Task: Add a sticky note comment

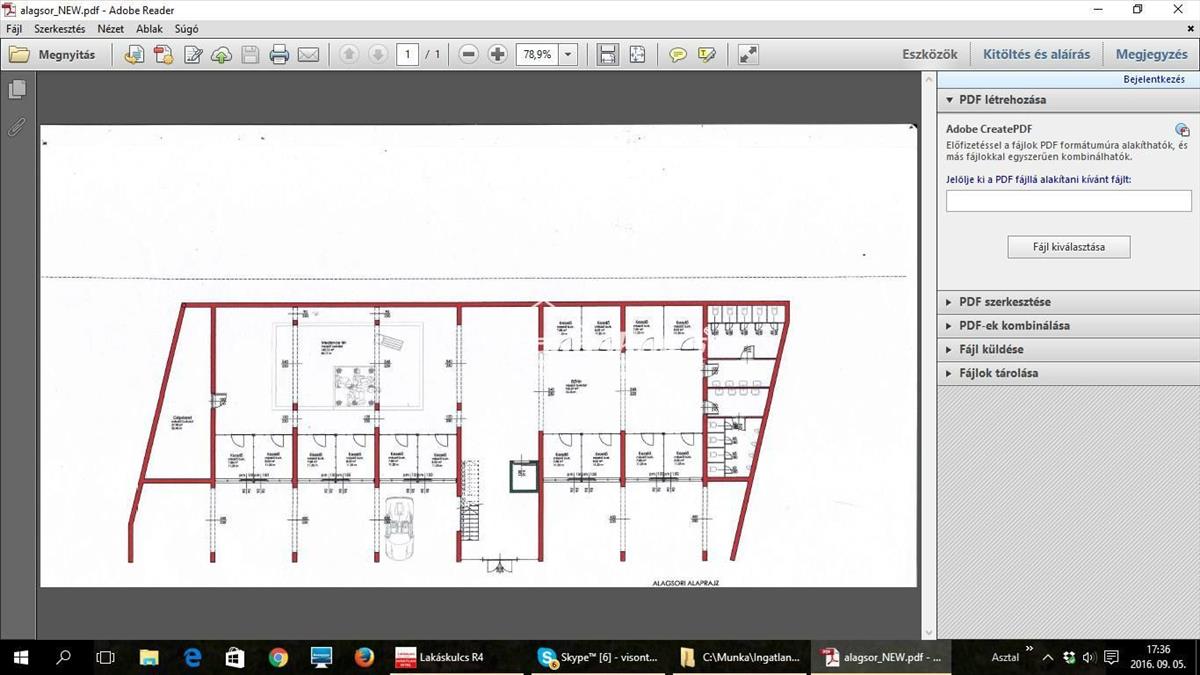Action: tap(678, 55)
